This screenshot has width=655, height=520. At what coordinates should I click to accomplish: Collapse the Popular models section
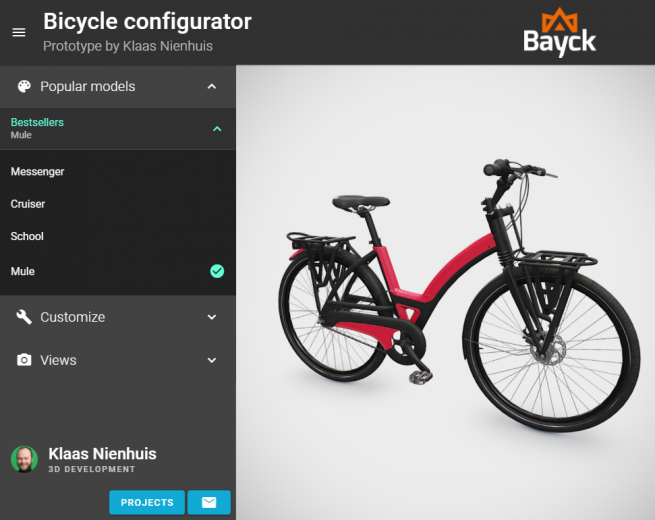[x=212, y=86]
